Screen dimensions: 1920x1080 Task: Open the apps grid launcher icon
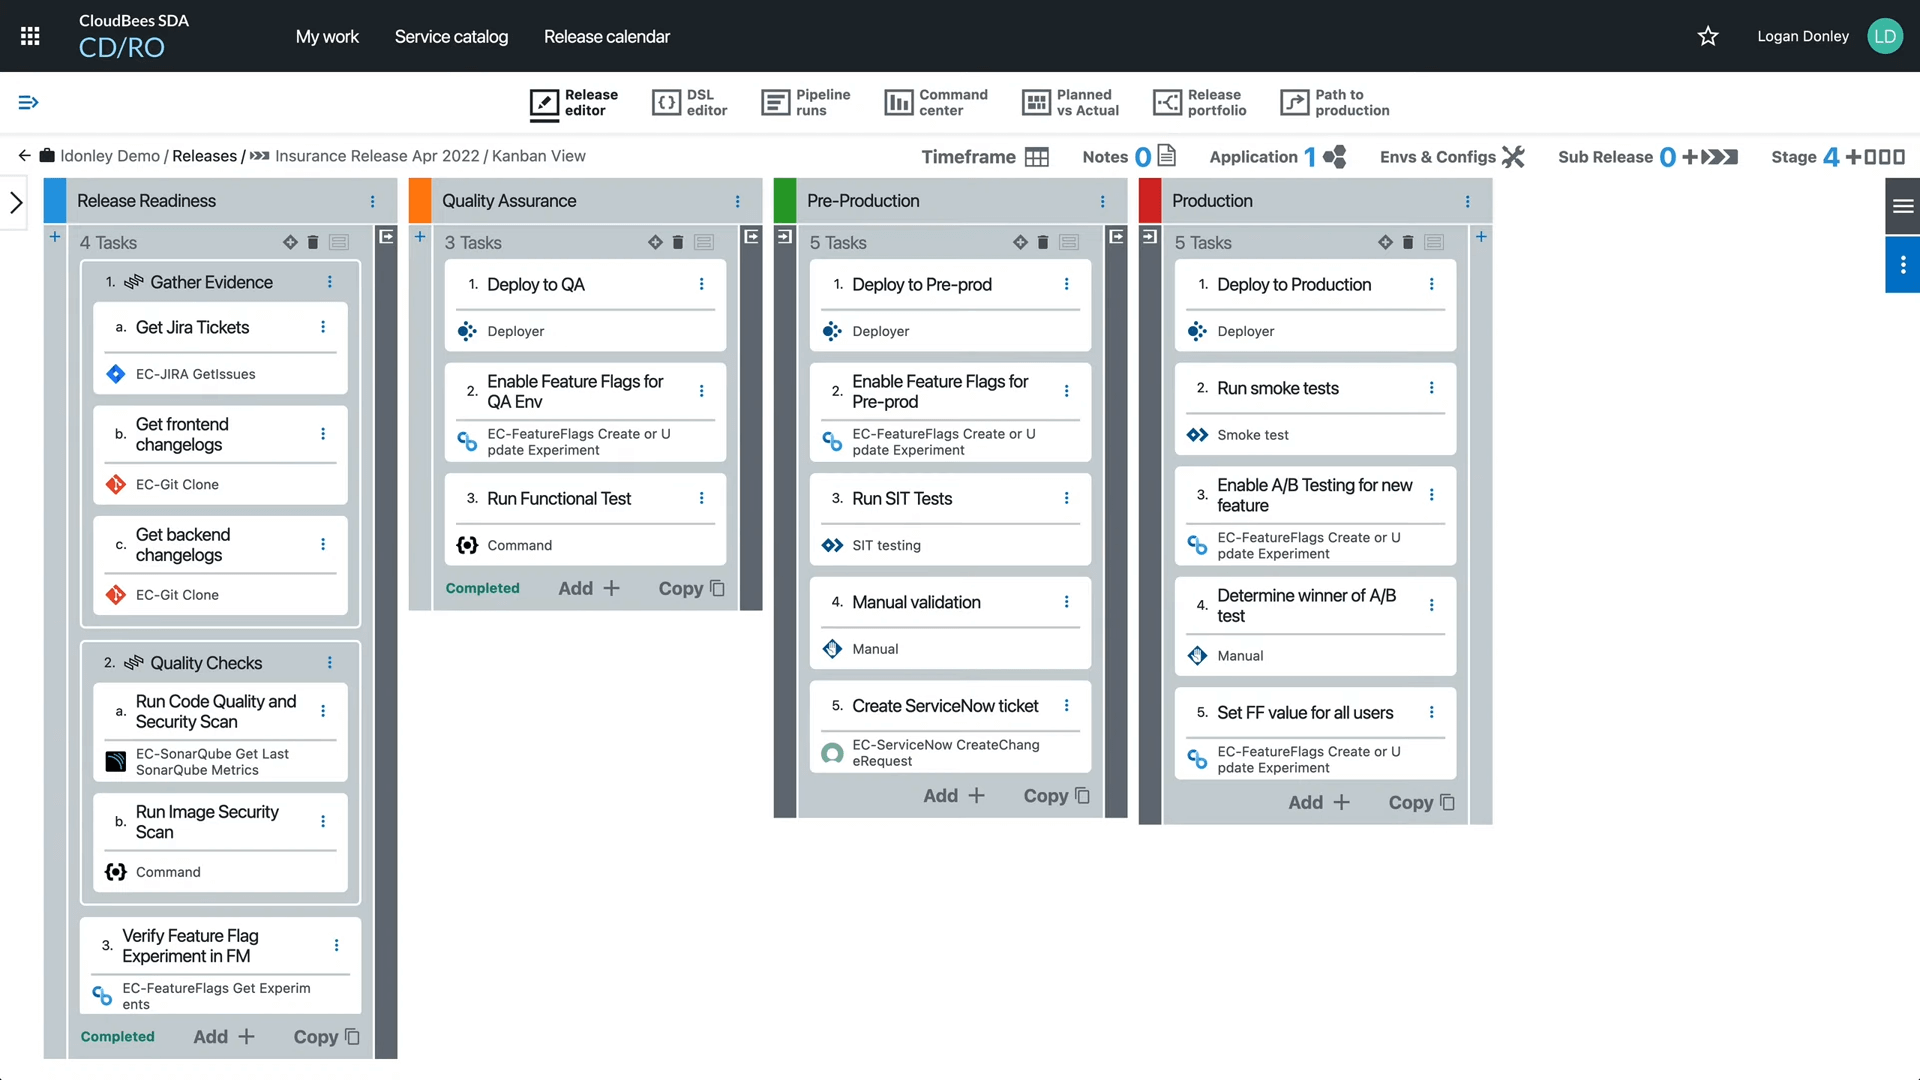pos(30,36)
